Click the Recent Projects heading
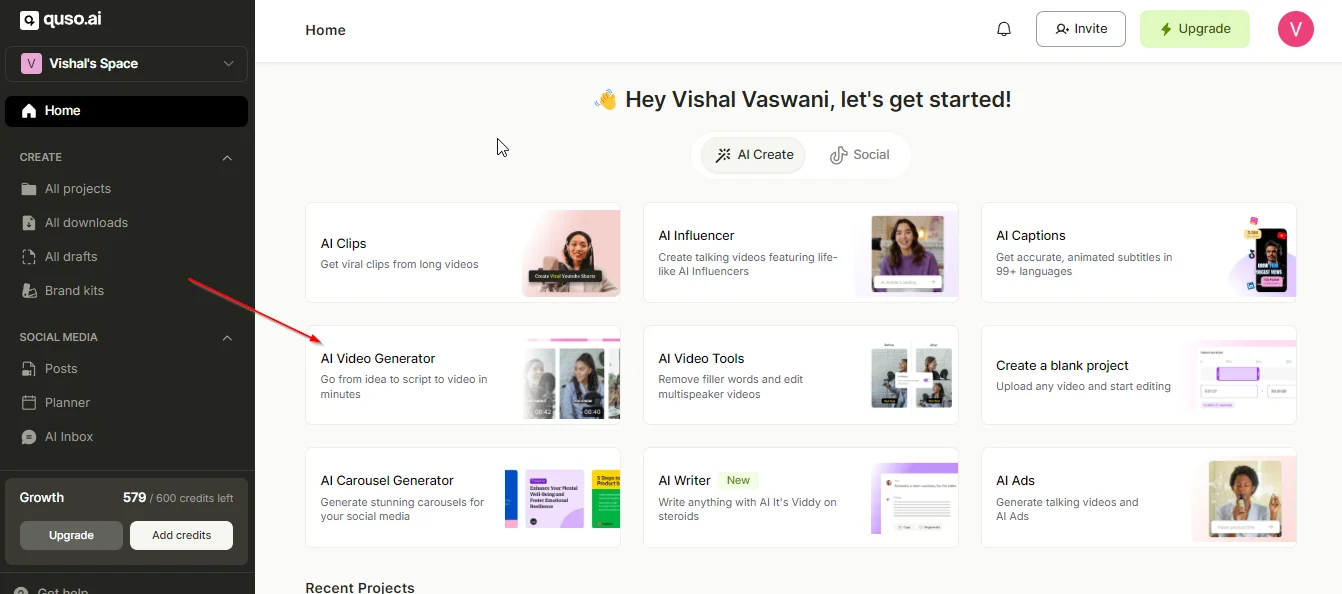Viewport: 1342px width, 594px height. click(x=360, y=587)
